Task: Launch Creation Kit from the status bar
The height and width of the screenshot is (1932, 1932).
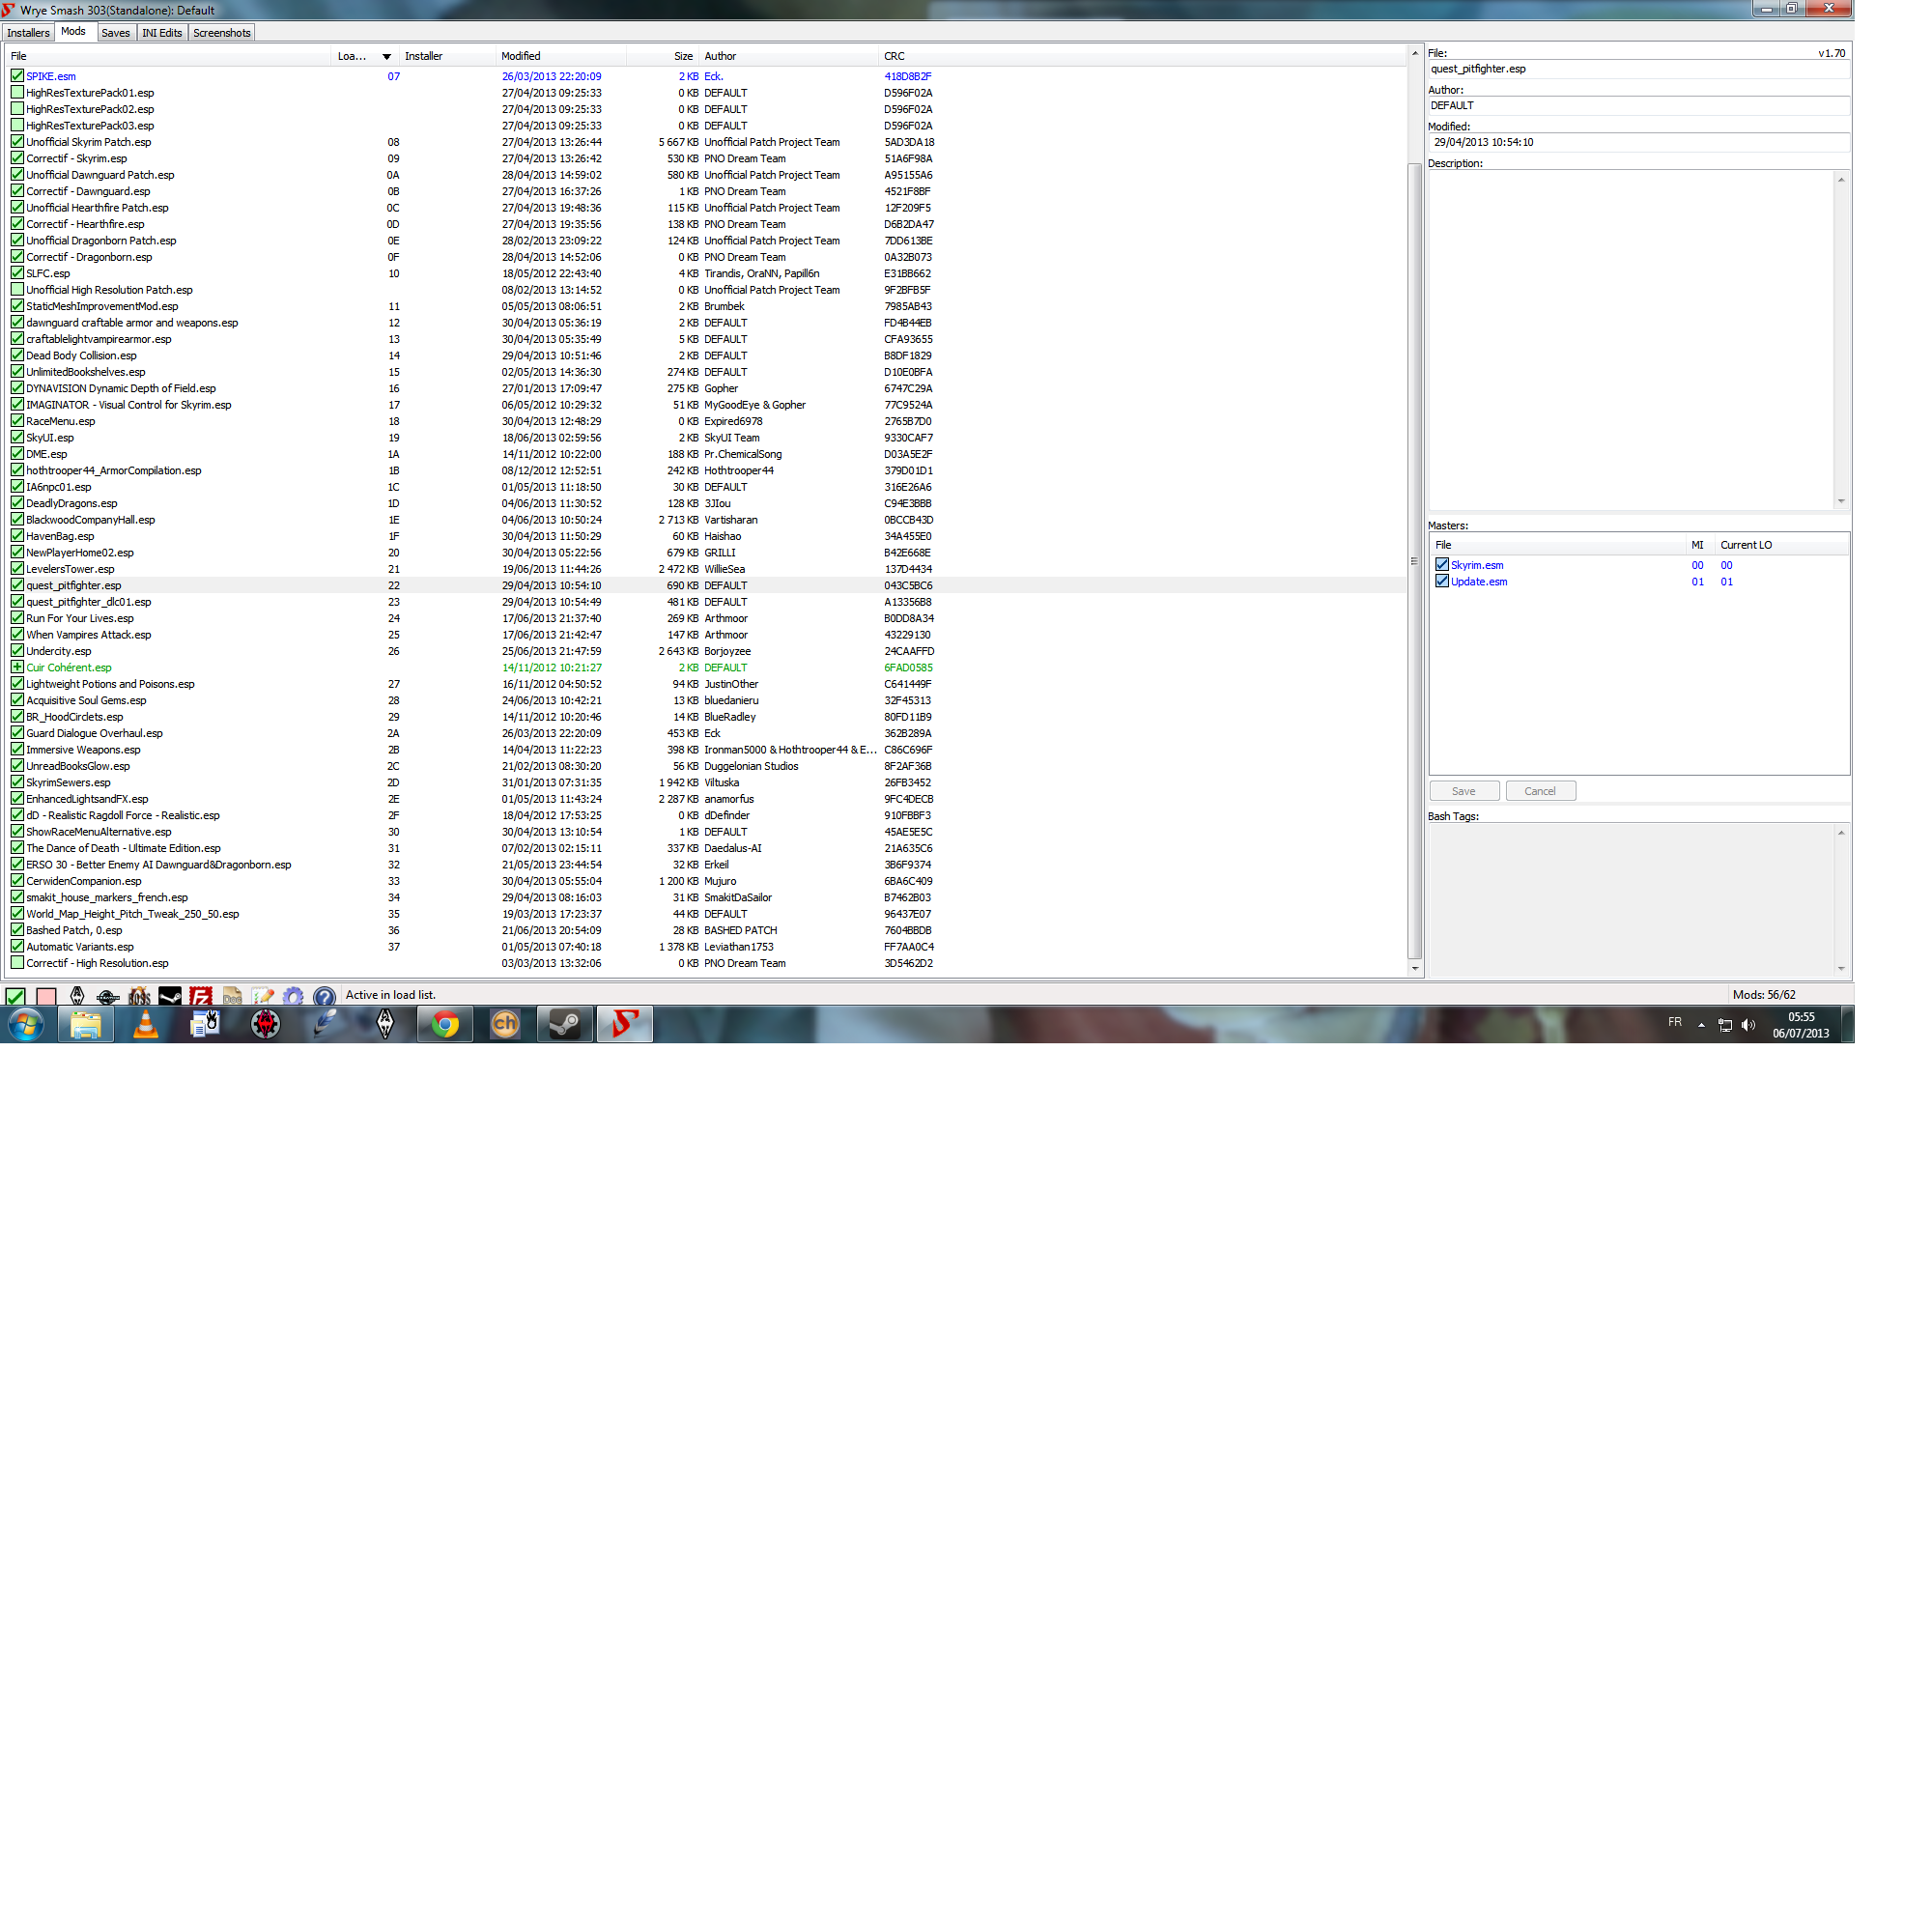Action: click(x=108, y=996)
